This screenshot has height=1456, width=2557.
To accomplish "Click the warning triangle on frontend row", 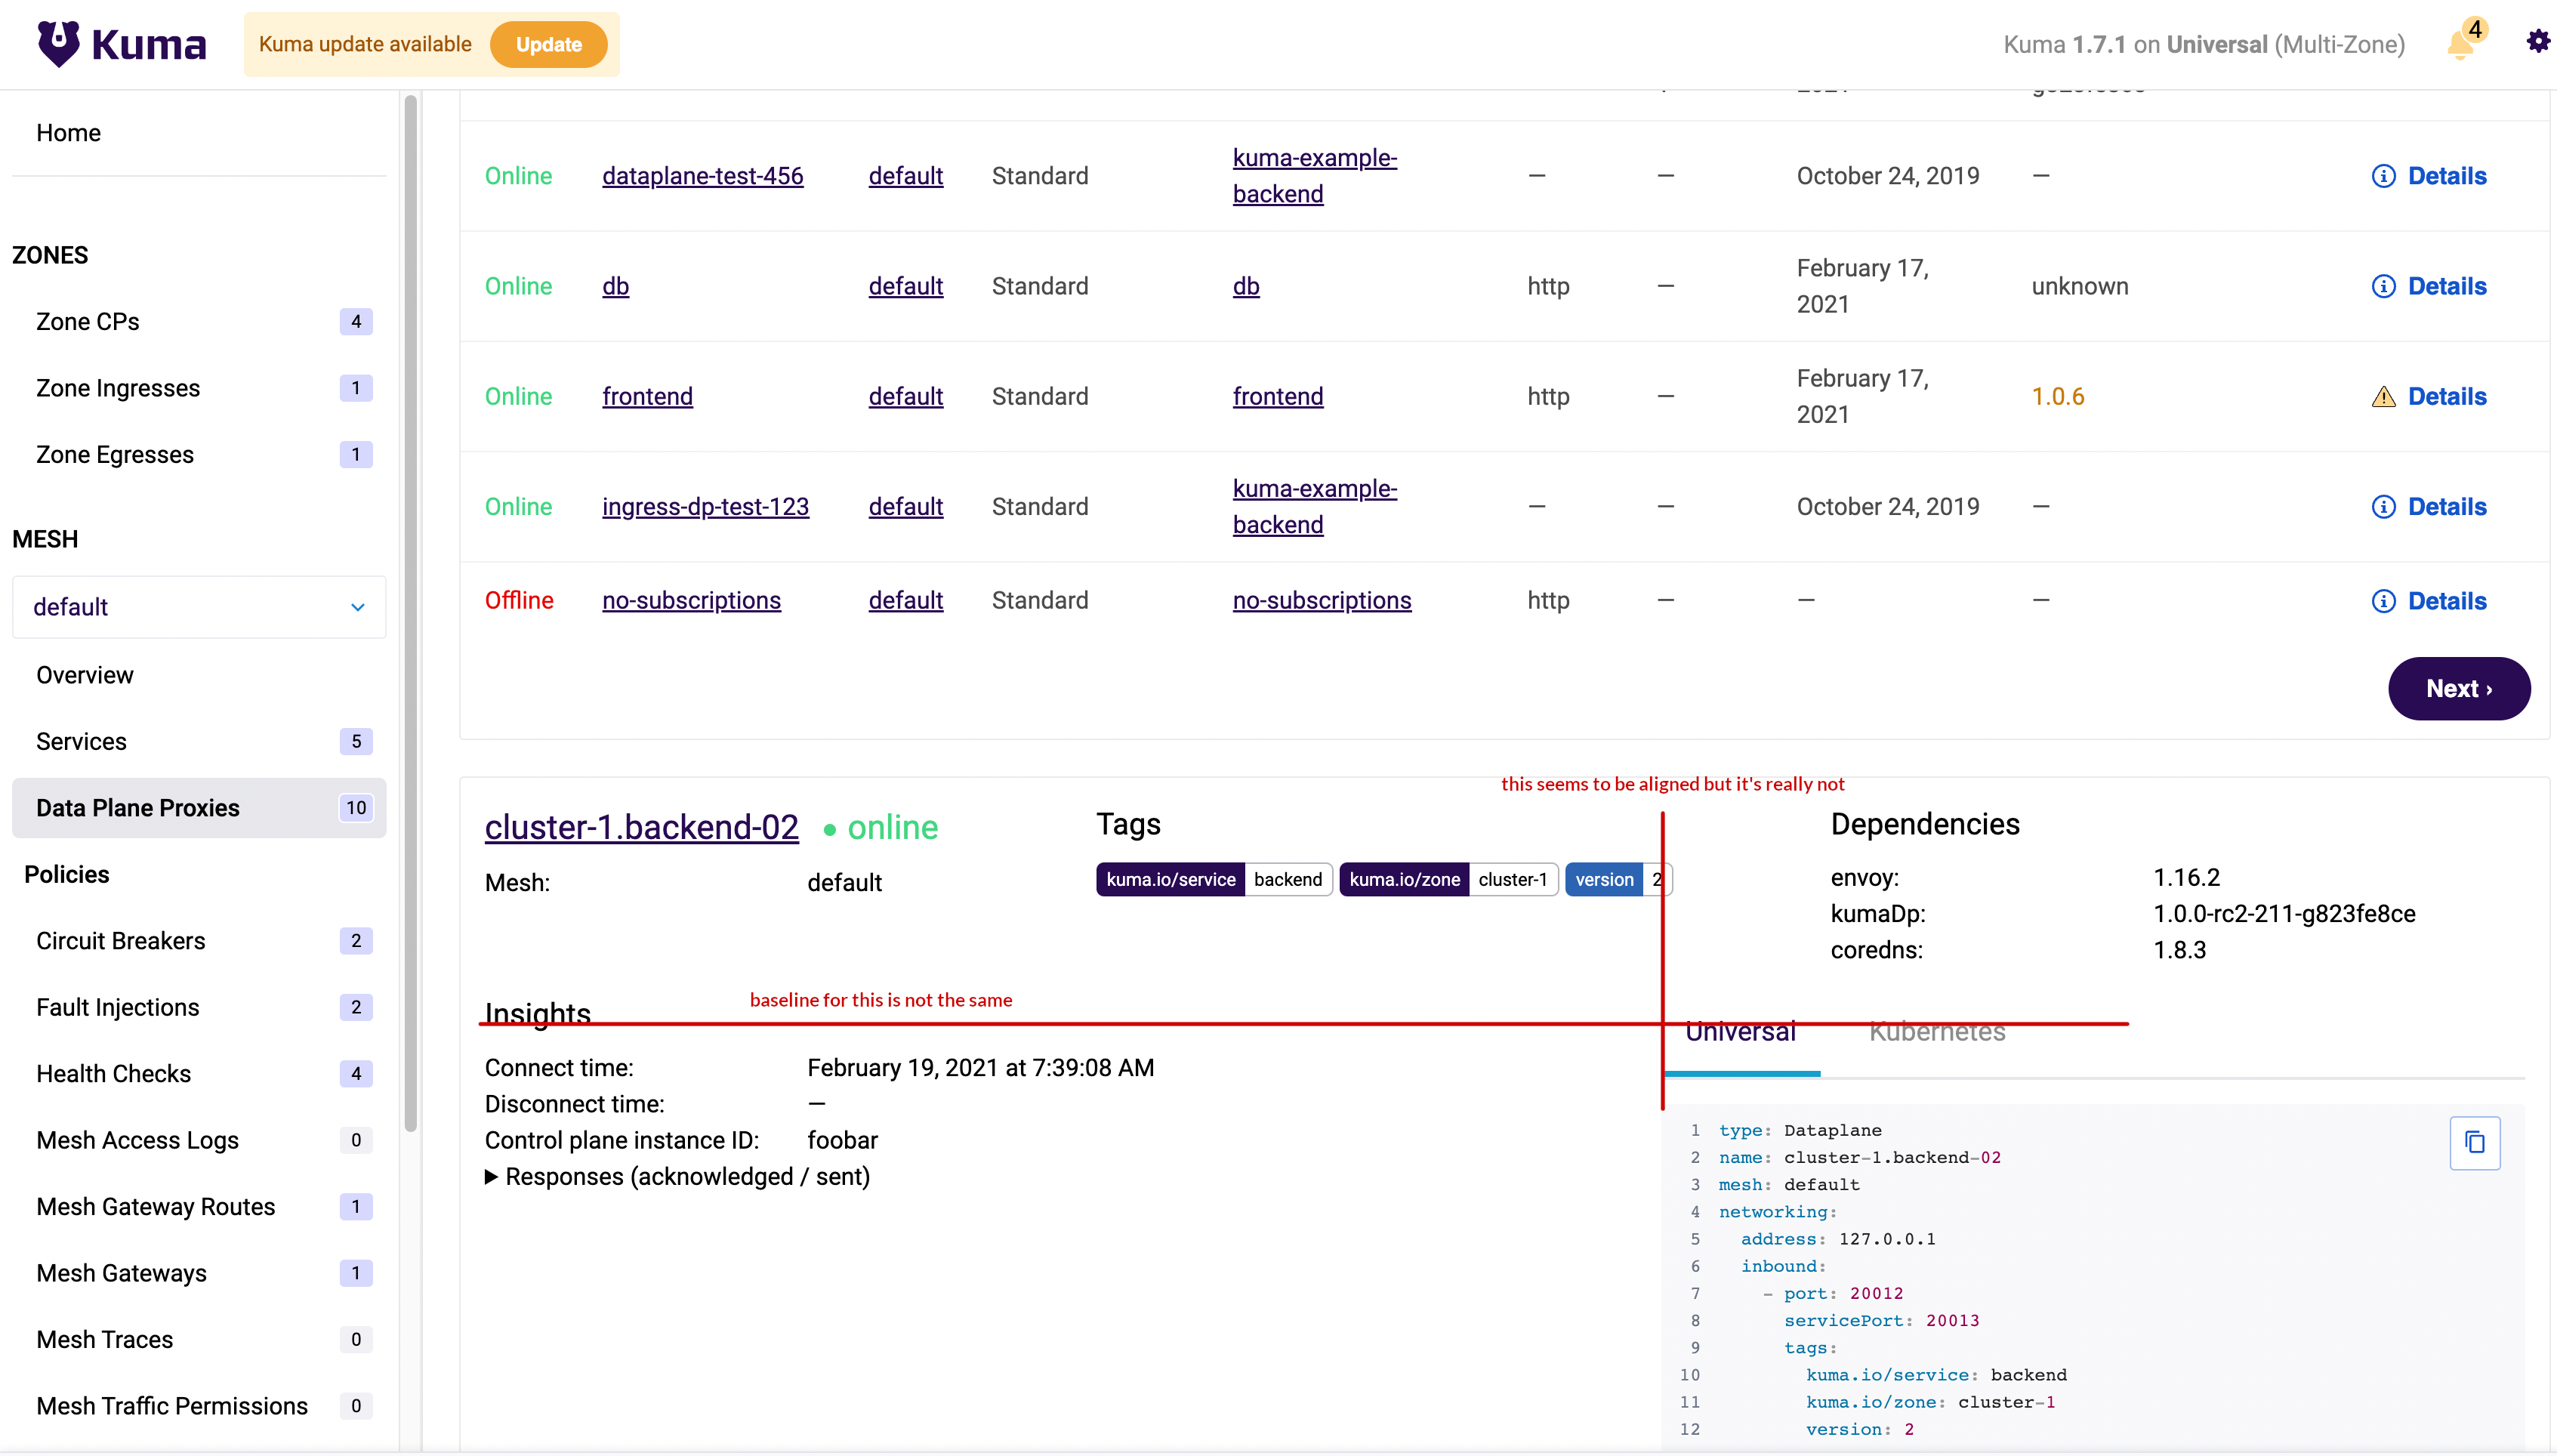I will coord(2383,396).
